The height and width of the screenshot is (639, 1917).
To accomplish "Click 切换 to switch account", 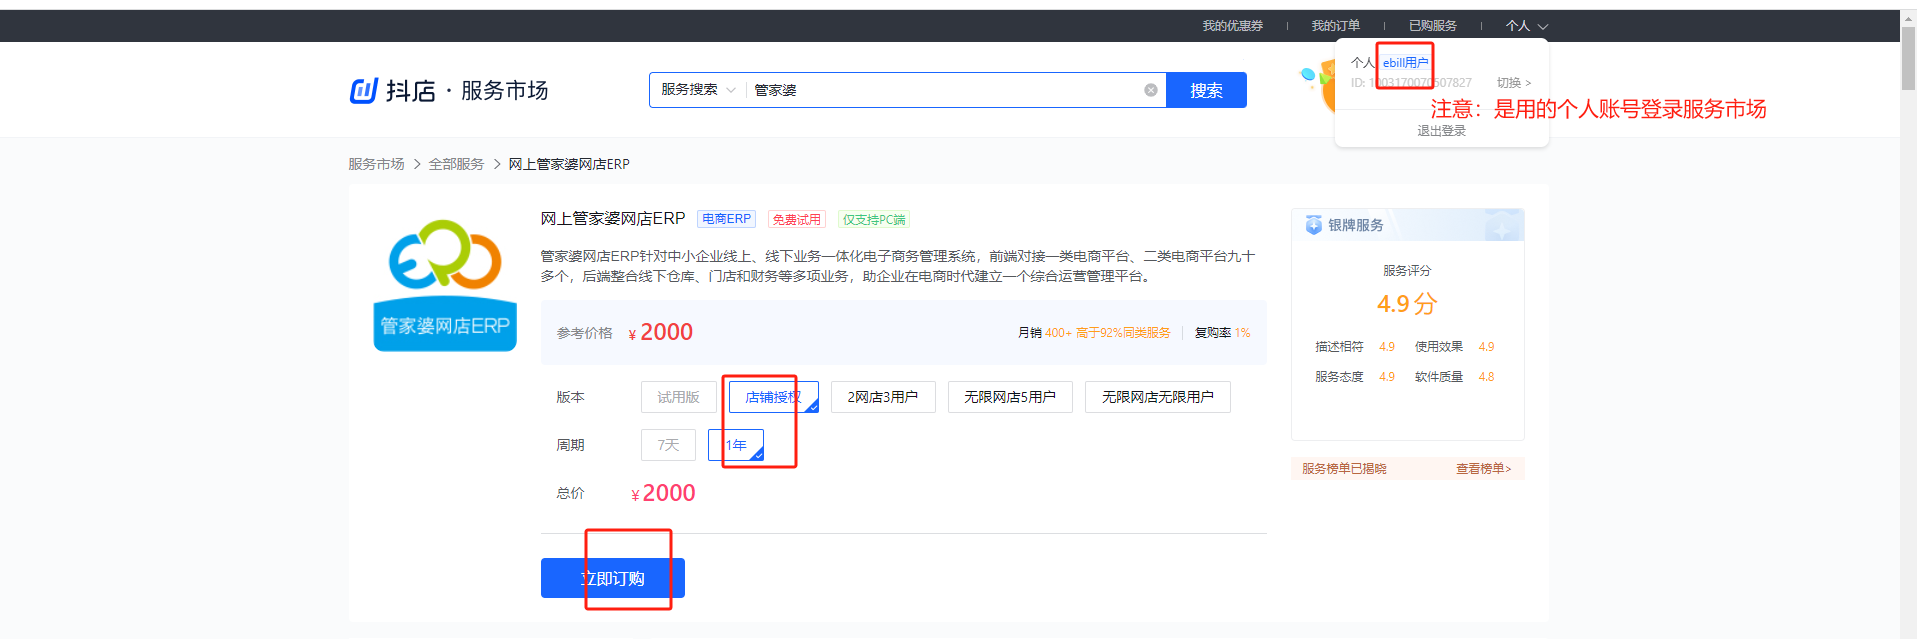I will [1513, 83].
